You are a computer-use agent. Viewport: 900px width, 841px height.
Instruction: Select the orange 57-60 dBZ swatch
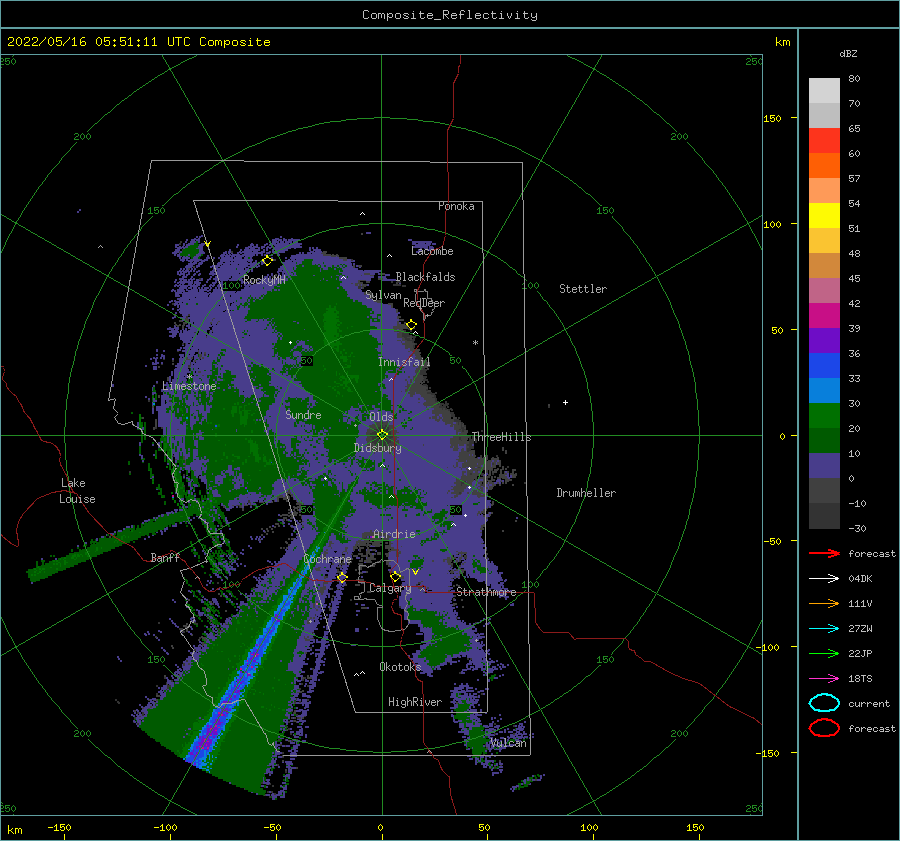point(824,165)
